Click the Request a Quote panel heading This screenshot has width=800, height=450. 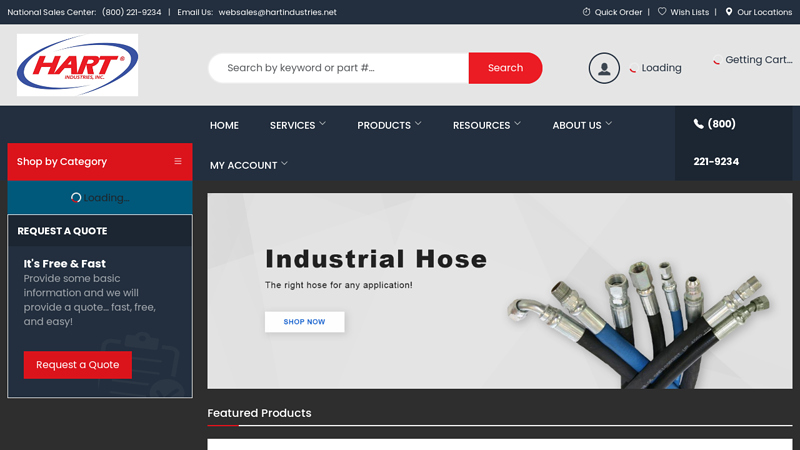click(x=62, y=231)
